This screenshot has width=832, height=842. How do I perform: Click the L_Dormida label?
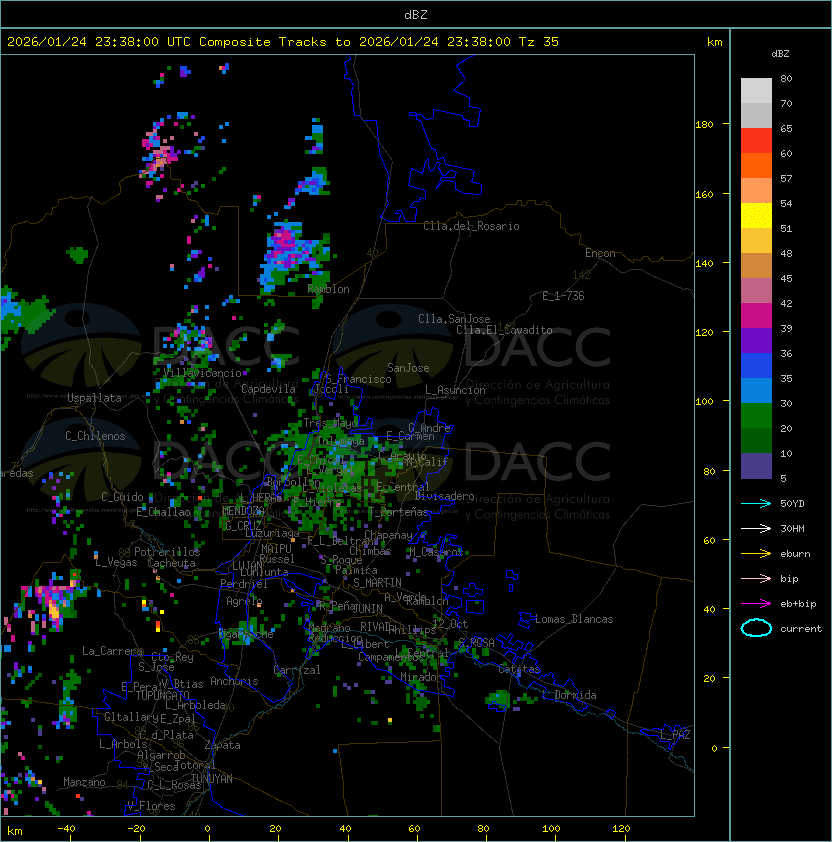pos(569,695)
